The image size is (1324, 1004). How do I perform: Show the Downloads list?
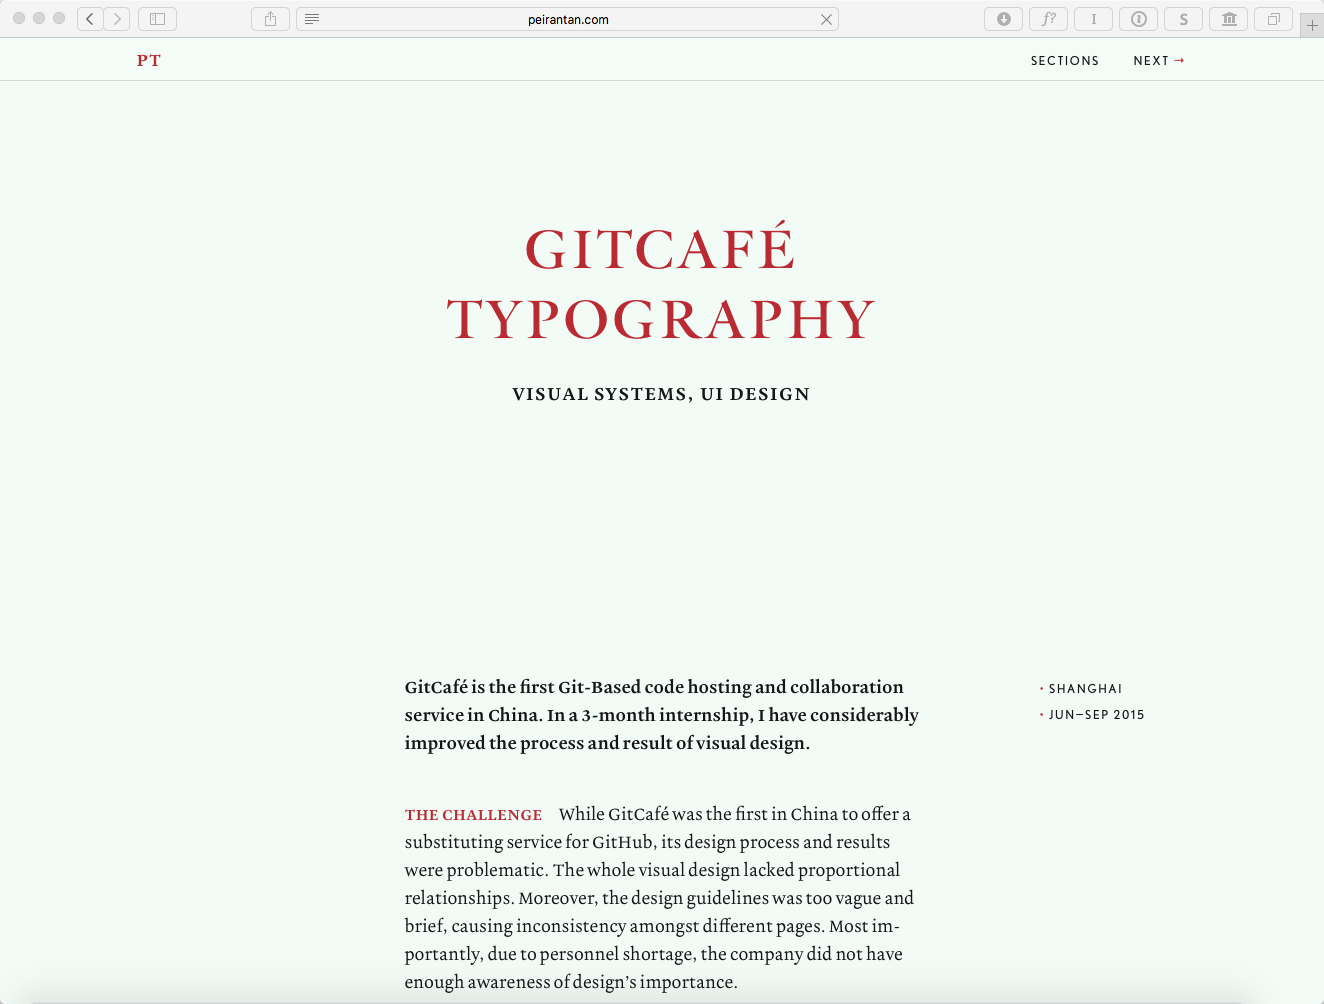coord(1003,19)
